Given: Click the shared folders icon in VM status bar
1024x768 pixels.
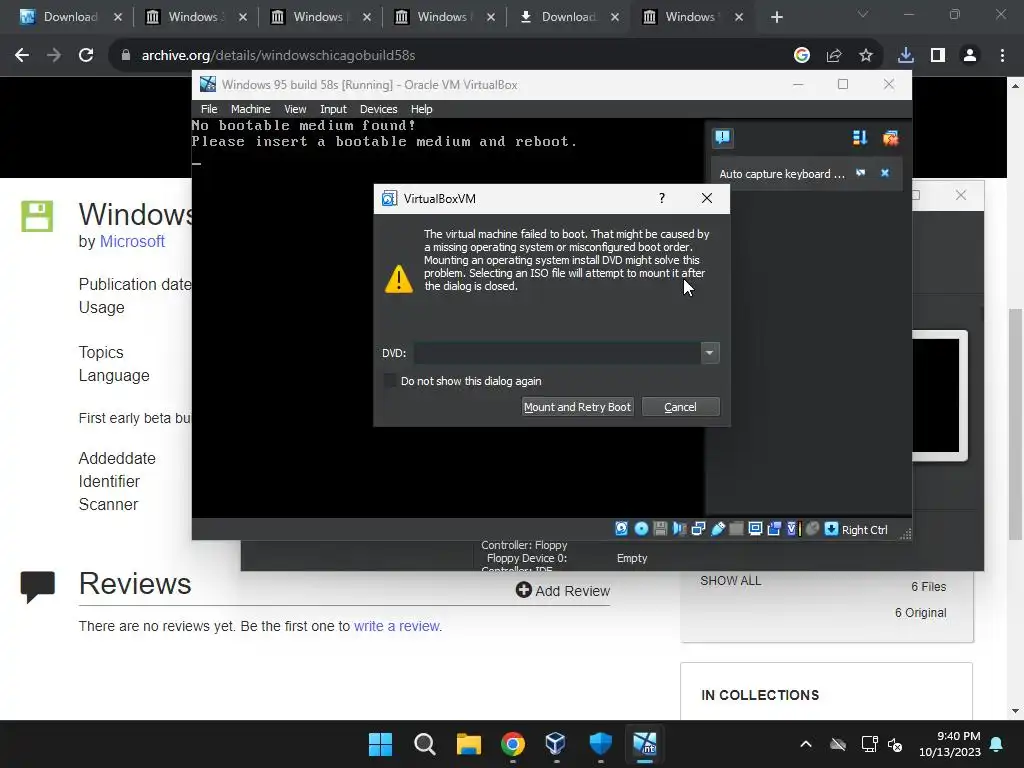Looking at the screenshot, I should tap(736, 529).
